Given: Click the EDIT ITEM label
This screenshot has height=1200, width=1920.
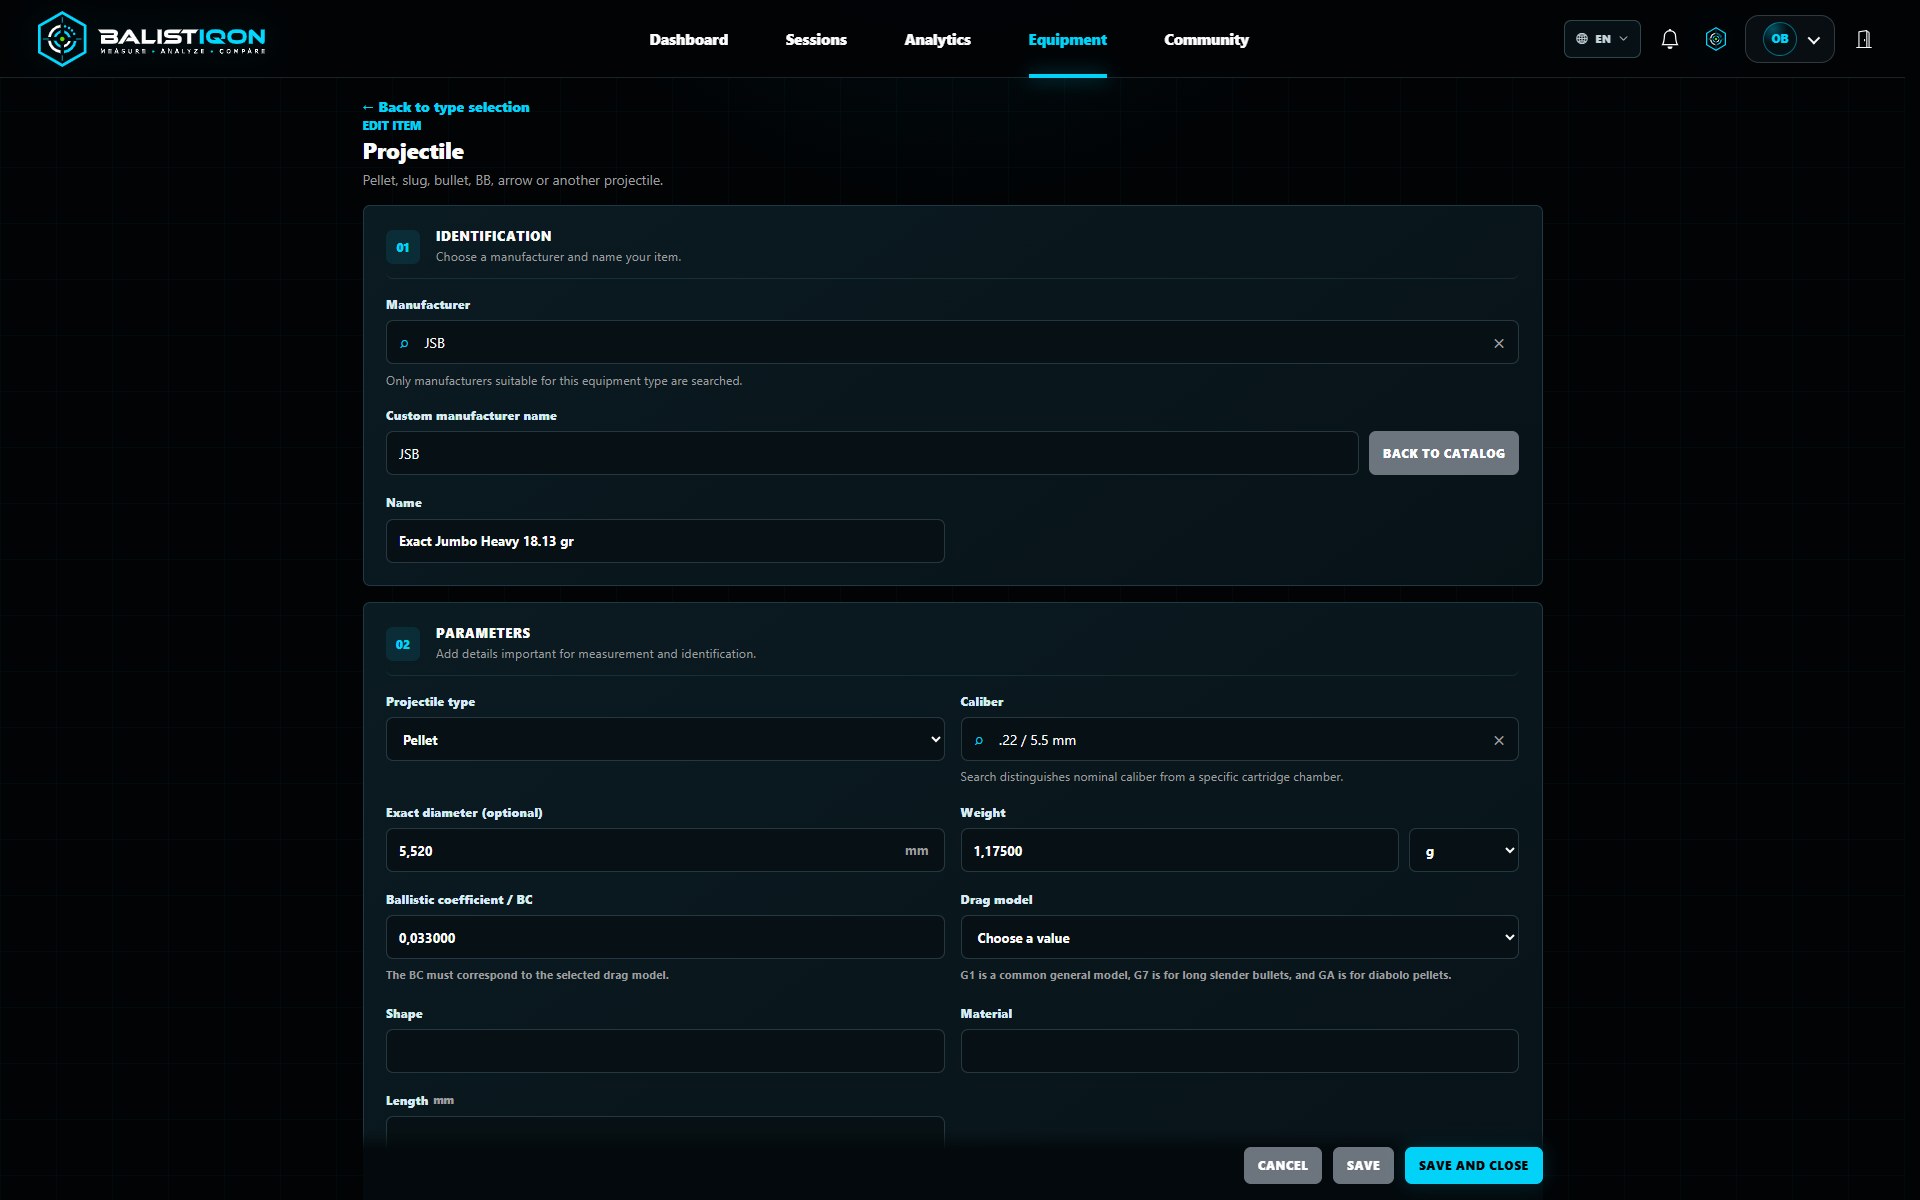Looking at the screenshot, I should tap(392, 126).
